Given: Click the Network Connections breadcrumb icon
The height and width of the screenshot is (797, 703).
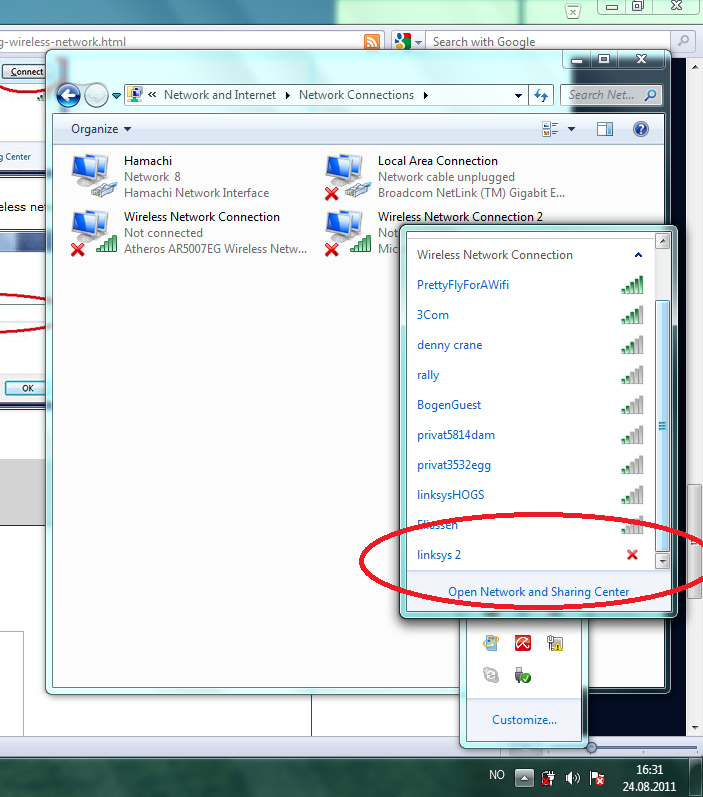Looking at the screenshot, I should [135, 95].
